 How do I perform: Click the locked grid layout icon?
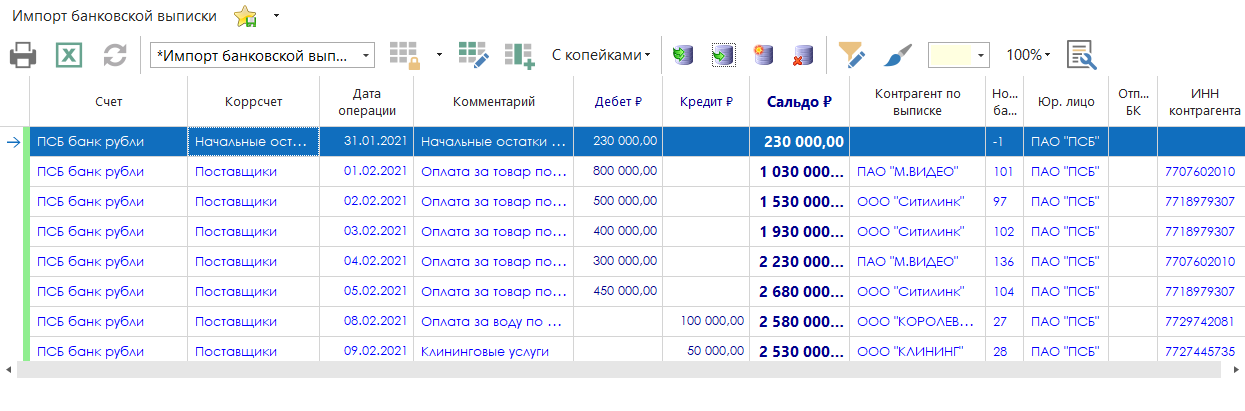(404, 55)
